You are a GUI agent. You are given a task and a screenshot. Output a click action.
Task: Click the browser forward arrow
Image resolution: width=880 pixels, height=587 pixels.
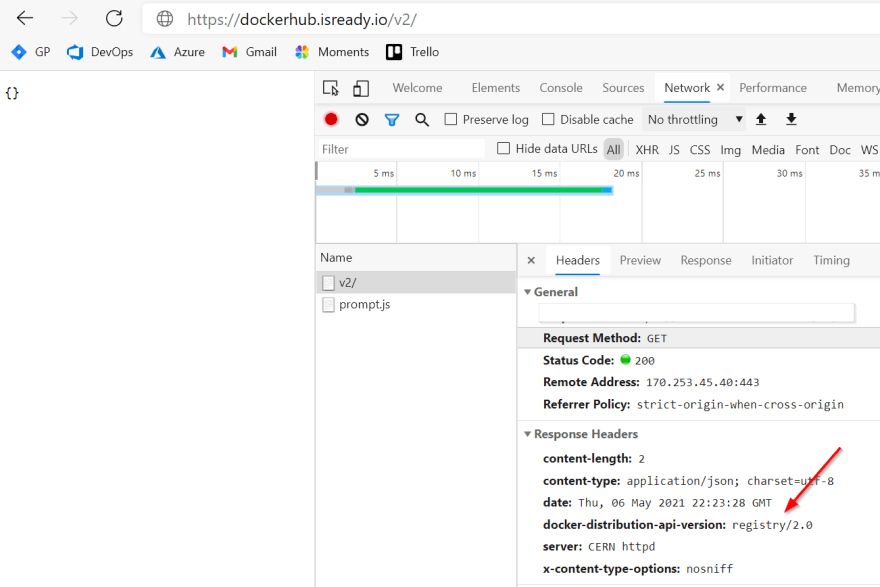[69, 19]
